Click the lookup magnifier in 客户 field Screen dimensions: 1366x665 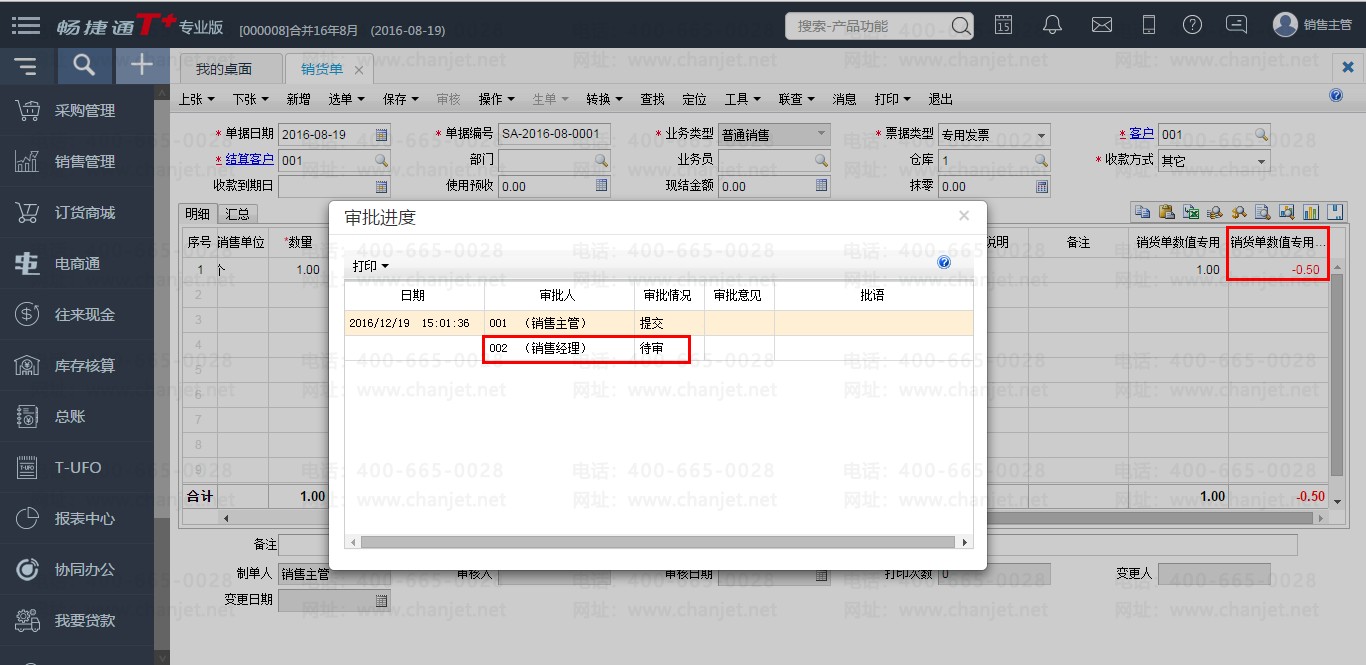point(1262,134)
